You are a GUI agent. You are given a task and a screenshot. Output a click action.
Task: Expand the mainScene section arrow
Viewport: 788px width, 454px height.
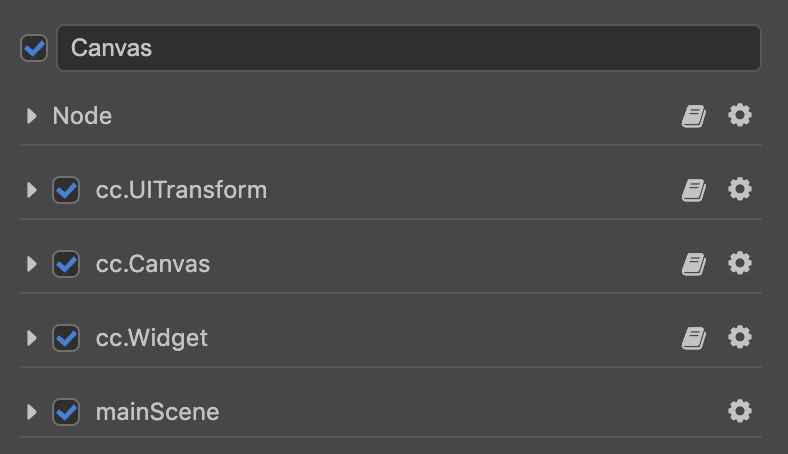click(x=32, y=412)
